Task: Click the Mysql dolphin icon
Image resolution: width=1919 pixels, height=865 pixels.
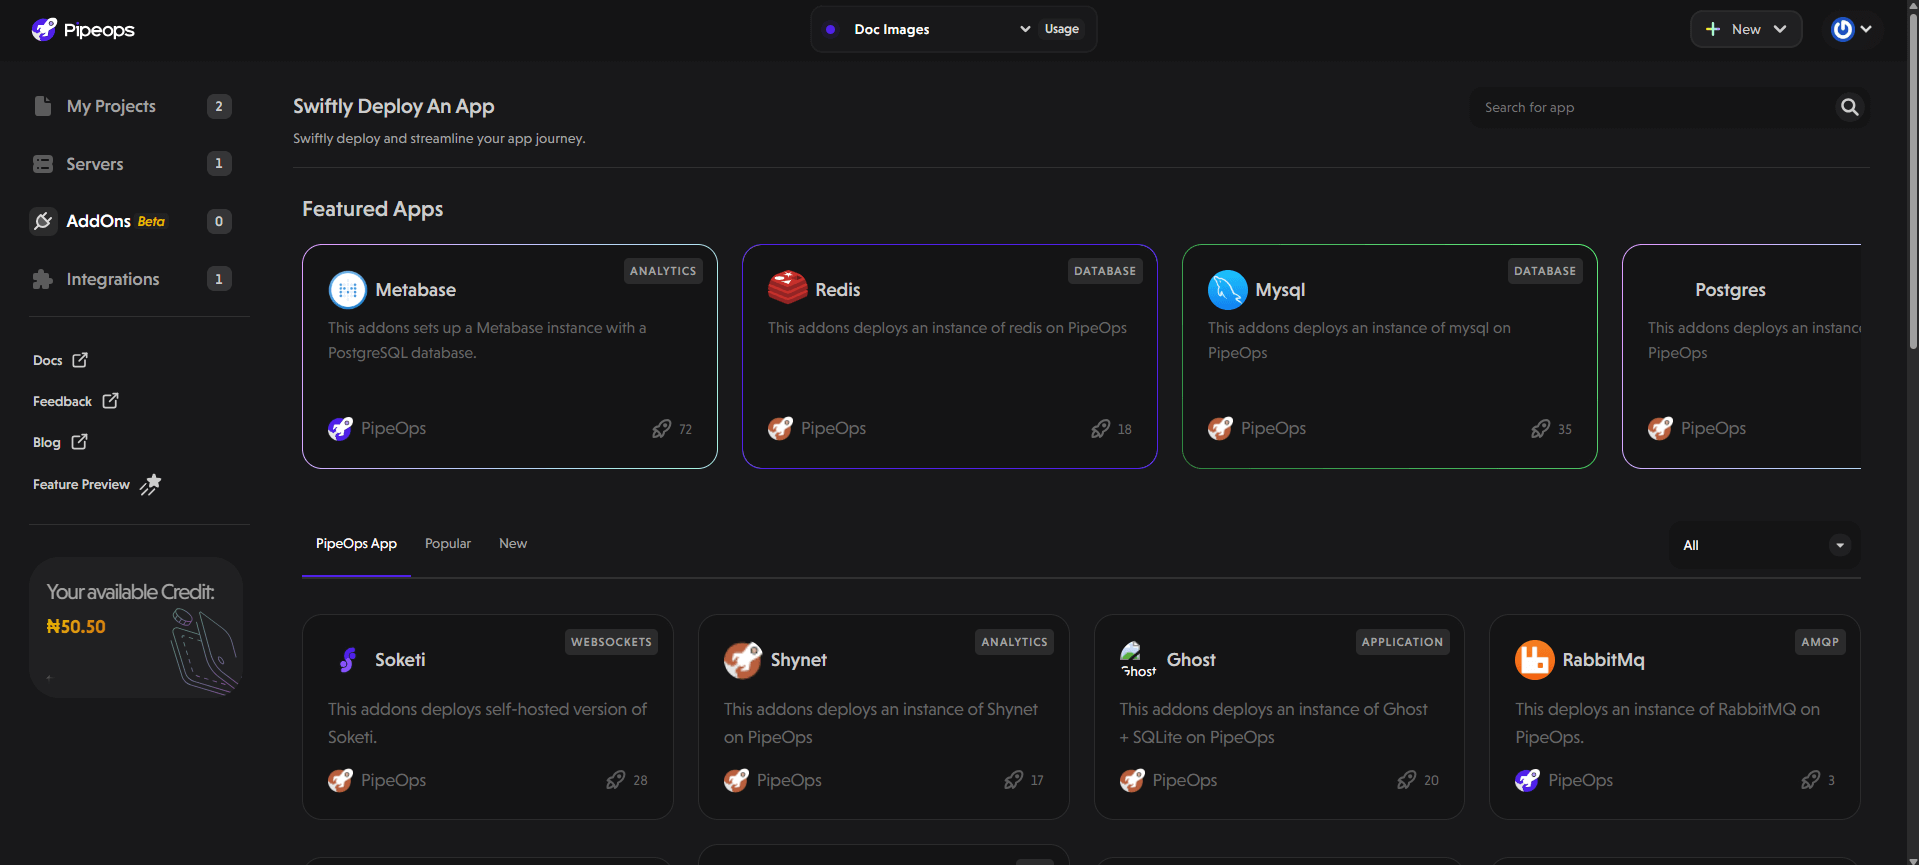Action: click(x=1228, y=290)
